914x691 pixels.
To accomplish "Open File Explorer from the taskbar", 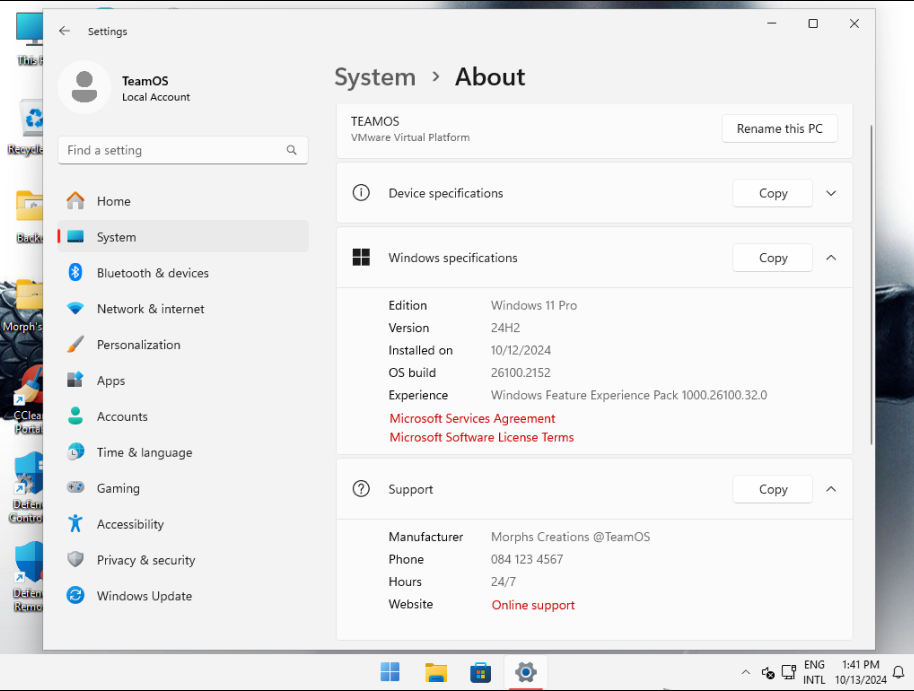I will point(435,672).
